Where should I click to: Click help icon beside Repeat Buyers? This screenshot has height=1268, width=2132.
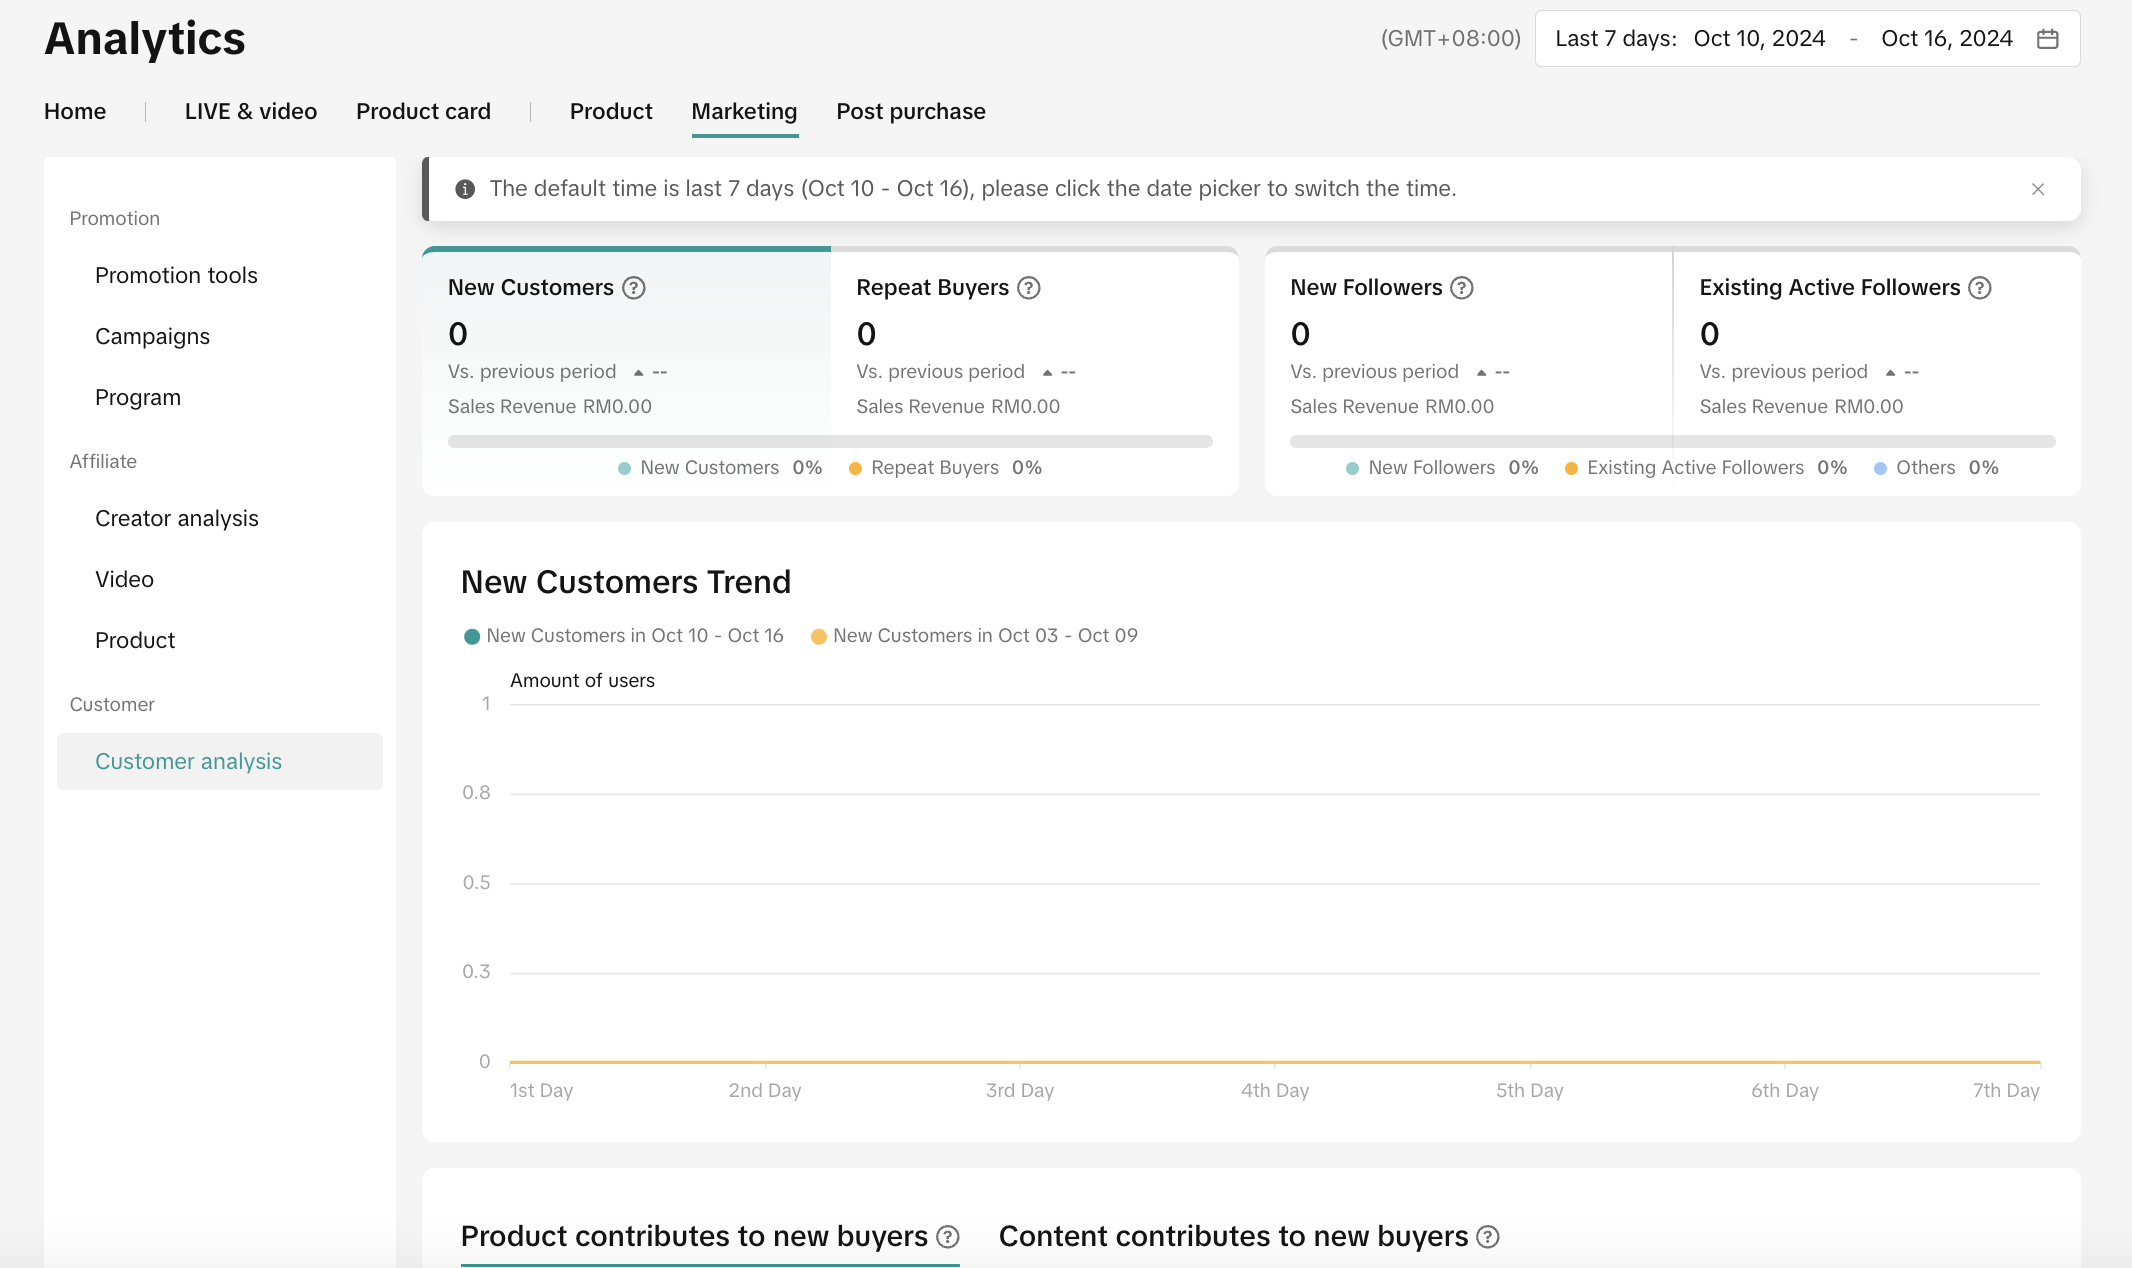click(x=1029, y=288)
